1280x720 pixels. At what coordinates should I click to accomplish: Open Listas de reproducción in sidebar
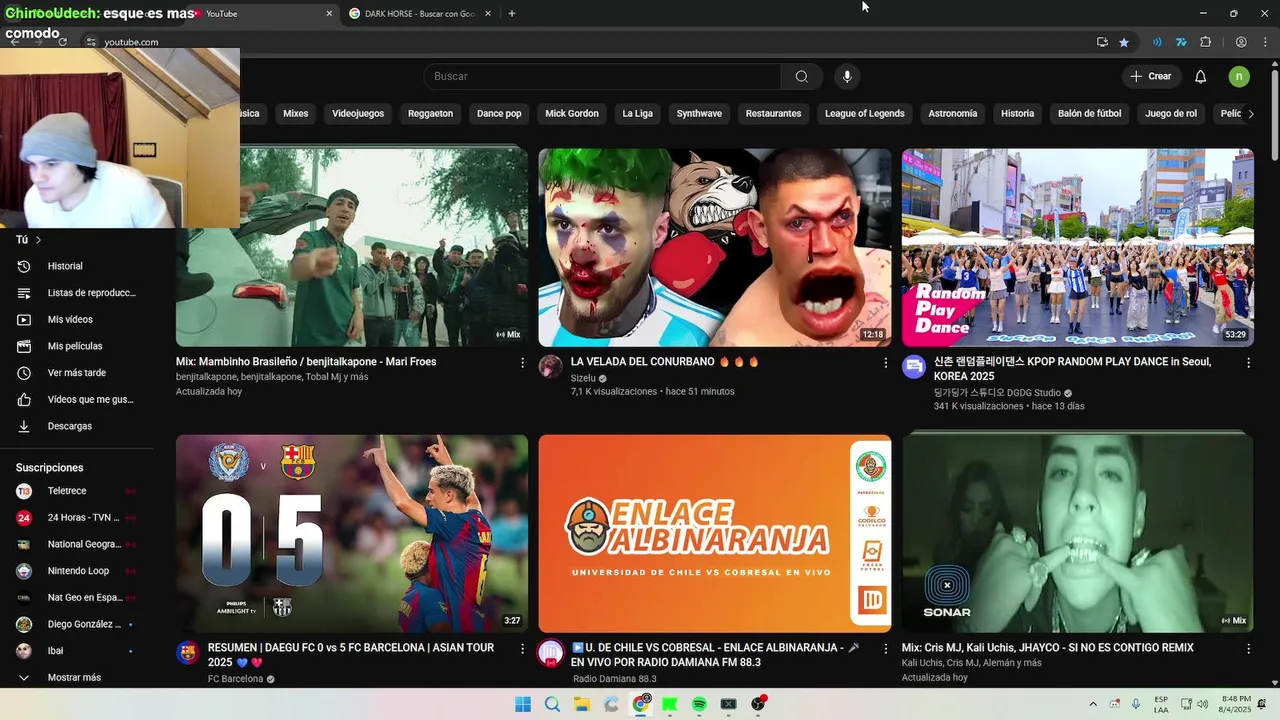click(77, 293)
